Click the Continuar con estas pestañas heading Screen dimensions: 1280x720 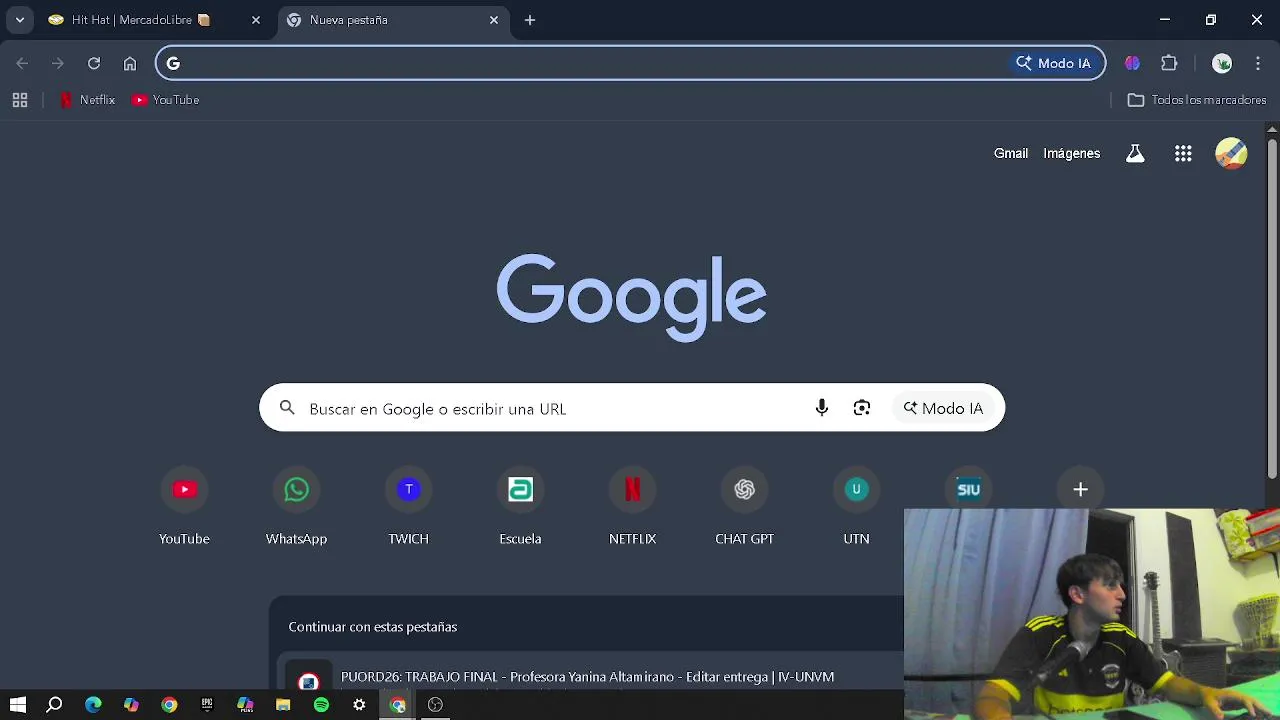(x=373, y=627)
